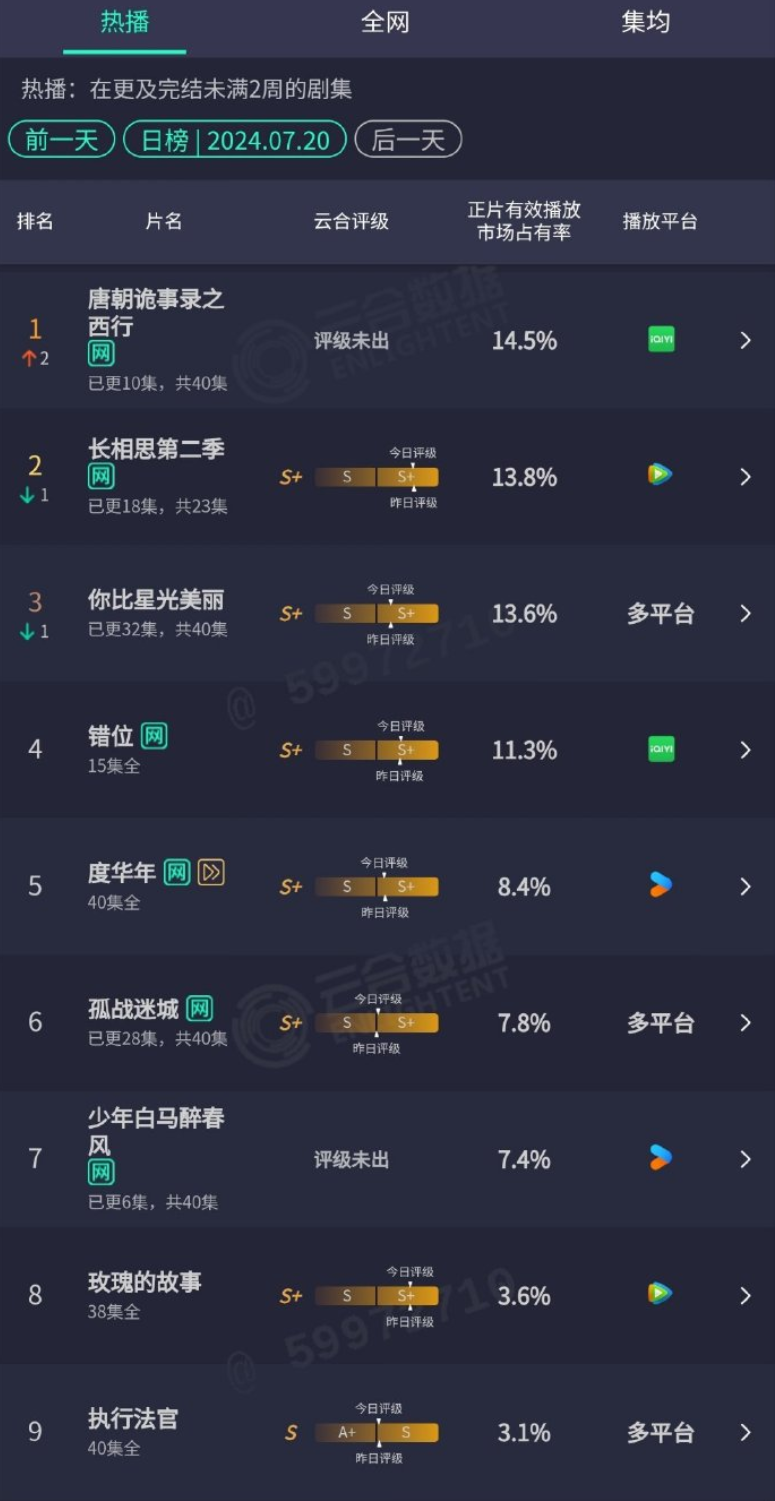Click iQIYI platform icon in 错位 row

pos(661,749)
